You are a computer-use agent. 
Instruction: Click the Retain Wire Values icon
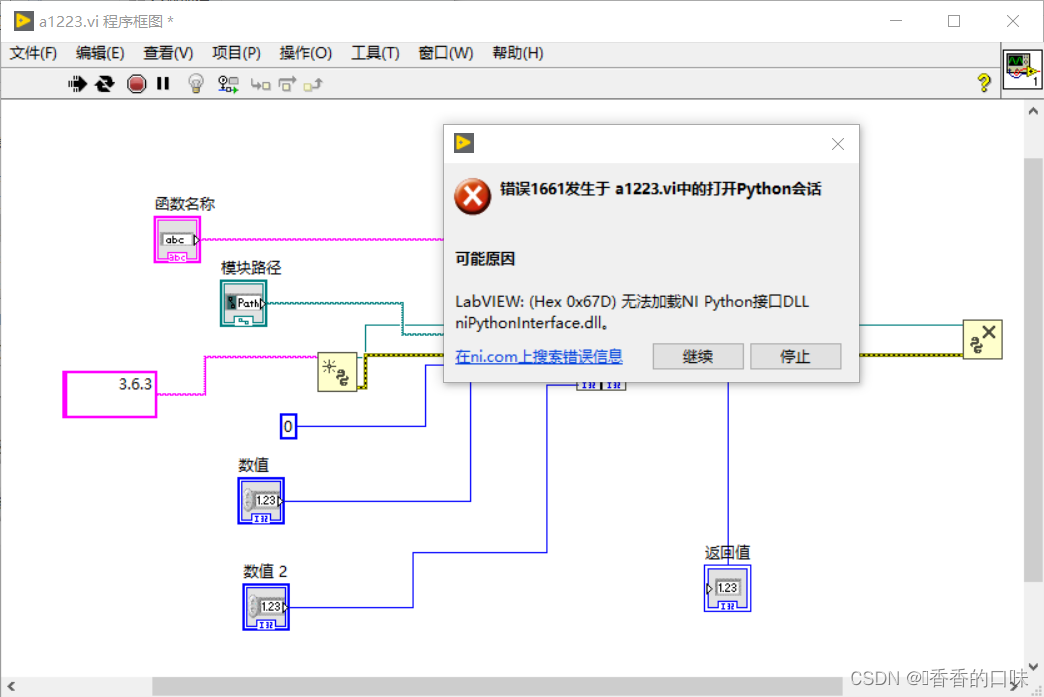coord(228,84)
